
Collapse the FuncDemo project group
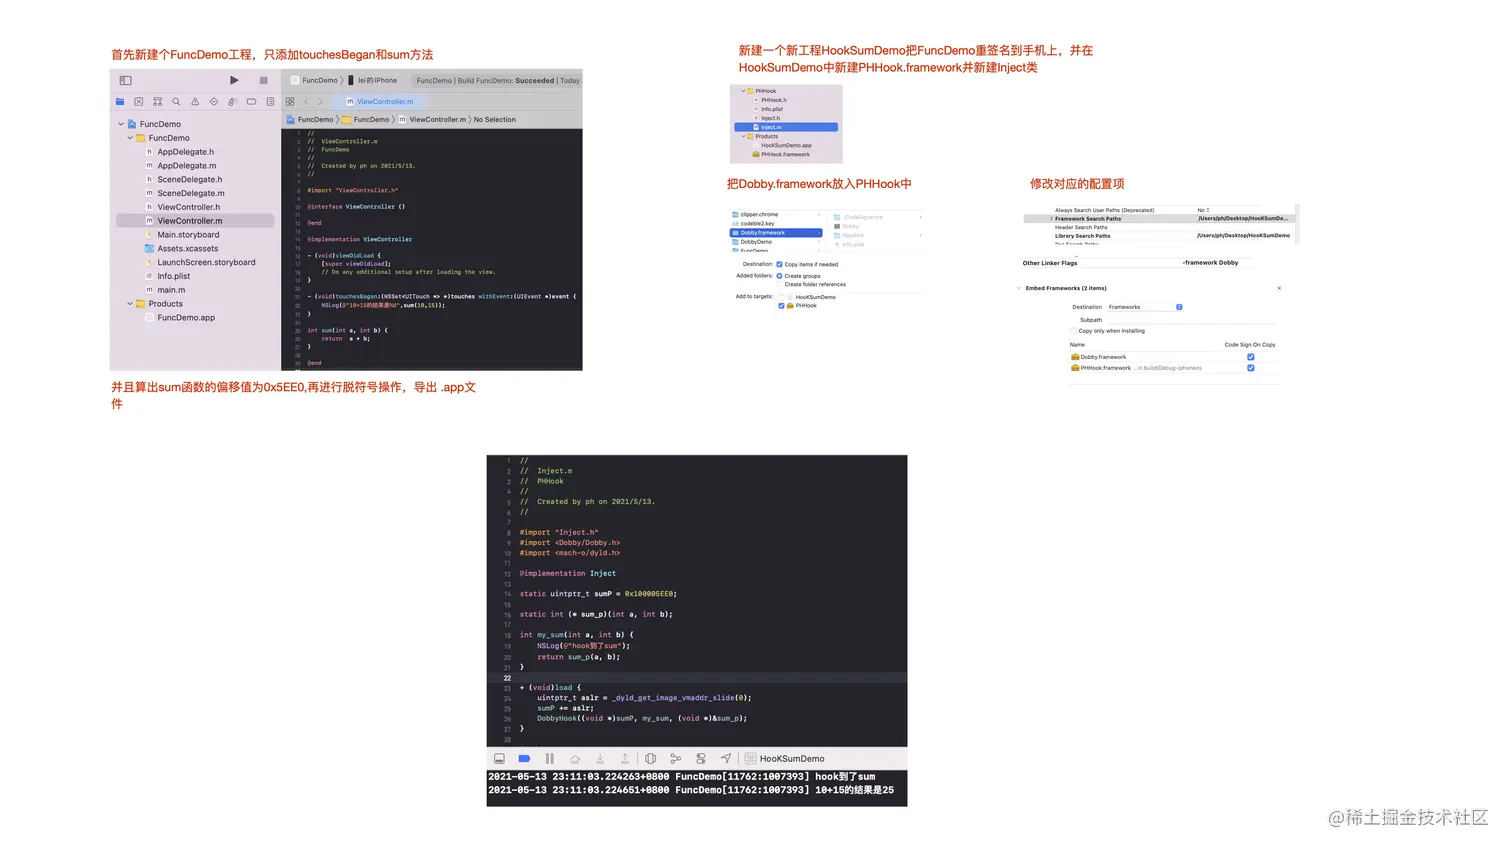[x=120, y=123]
